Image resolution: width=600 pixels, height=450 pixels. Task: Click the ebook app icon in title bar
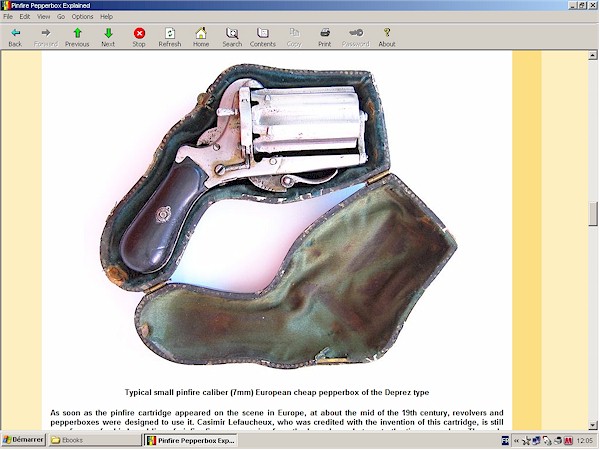(6, 5)
